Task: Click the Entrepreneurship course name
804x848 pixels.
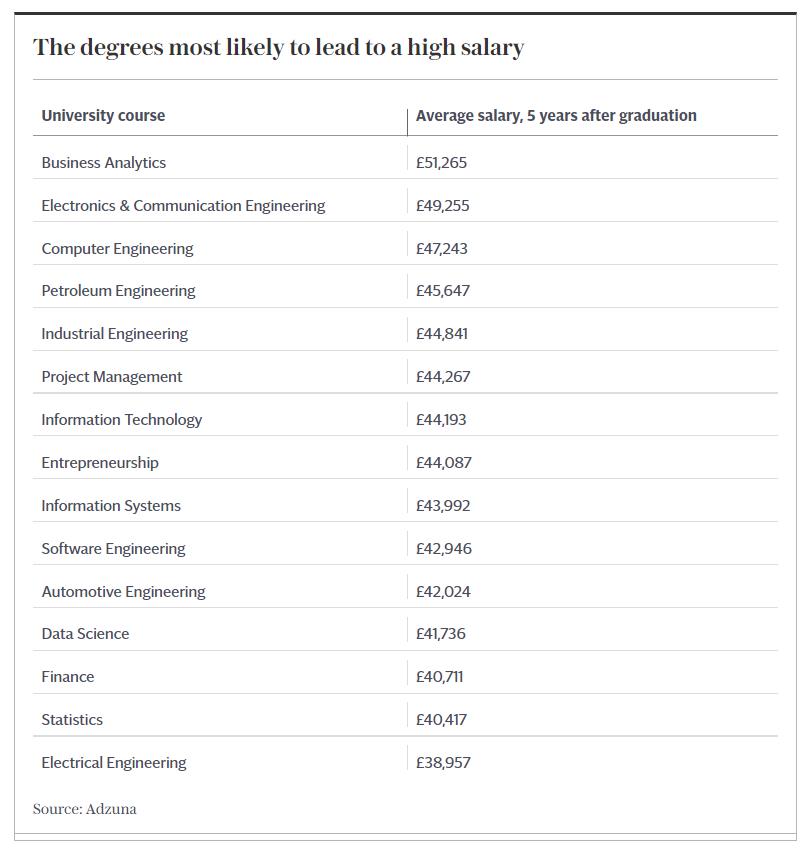Action: tap(100, 462)
